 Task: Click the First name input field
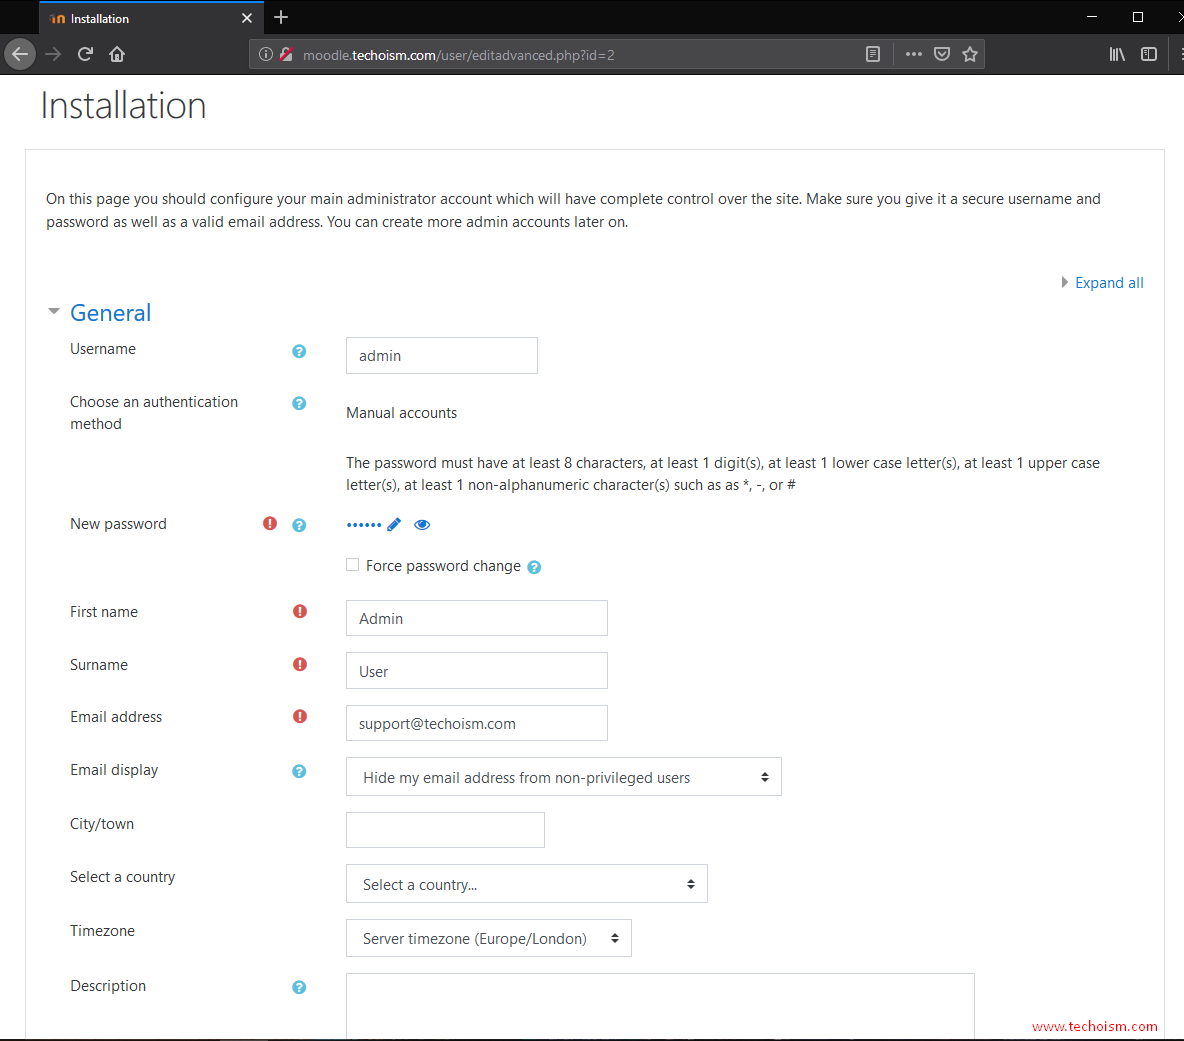click(x=476, y=618)
